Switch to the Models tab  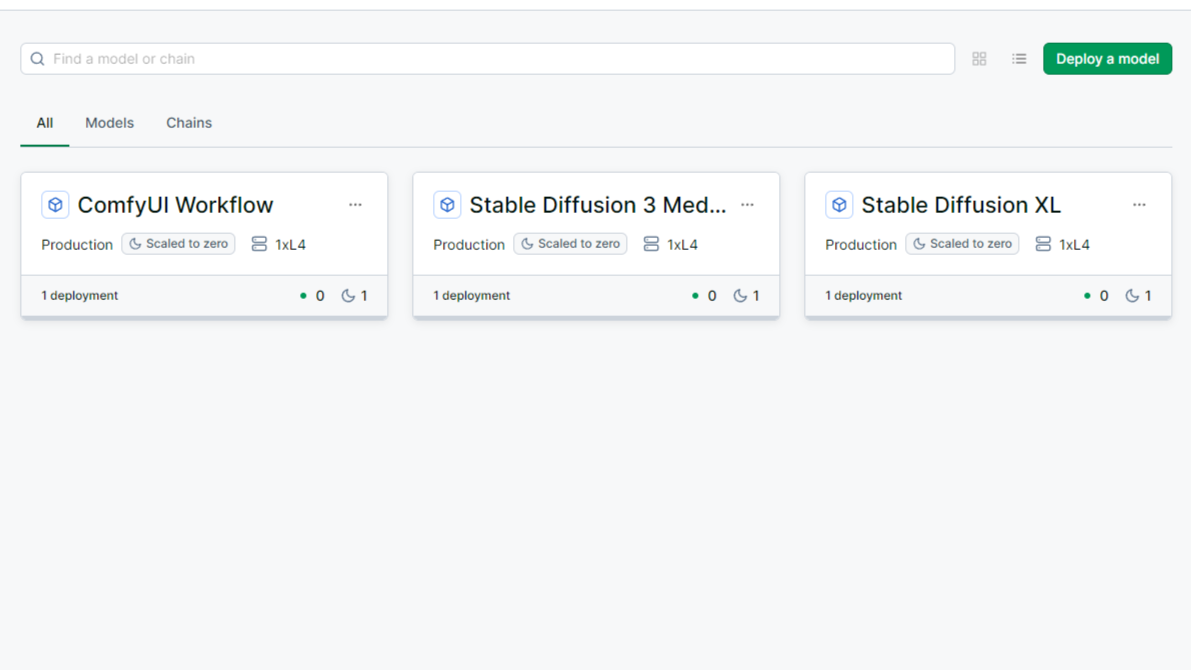[109, 123]
